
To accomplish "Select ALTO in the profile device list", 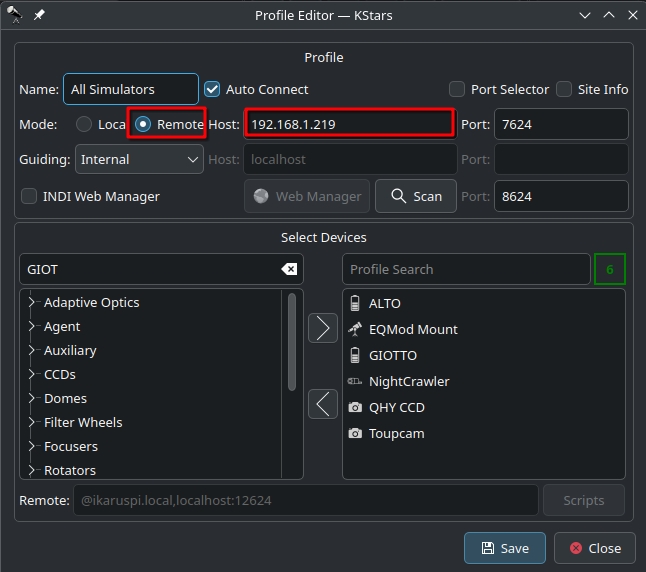I will (484, 303).
